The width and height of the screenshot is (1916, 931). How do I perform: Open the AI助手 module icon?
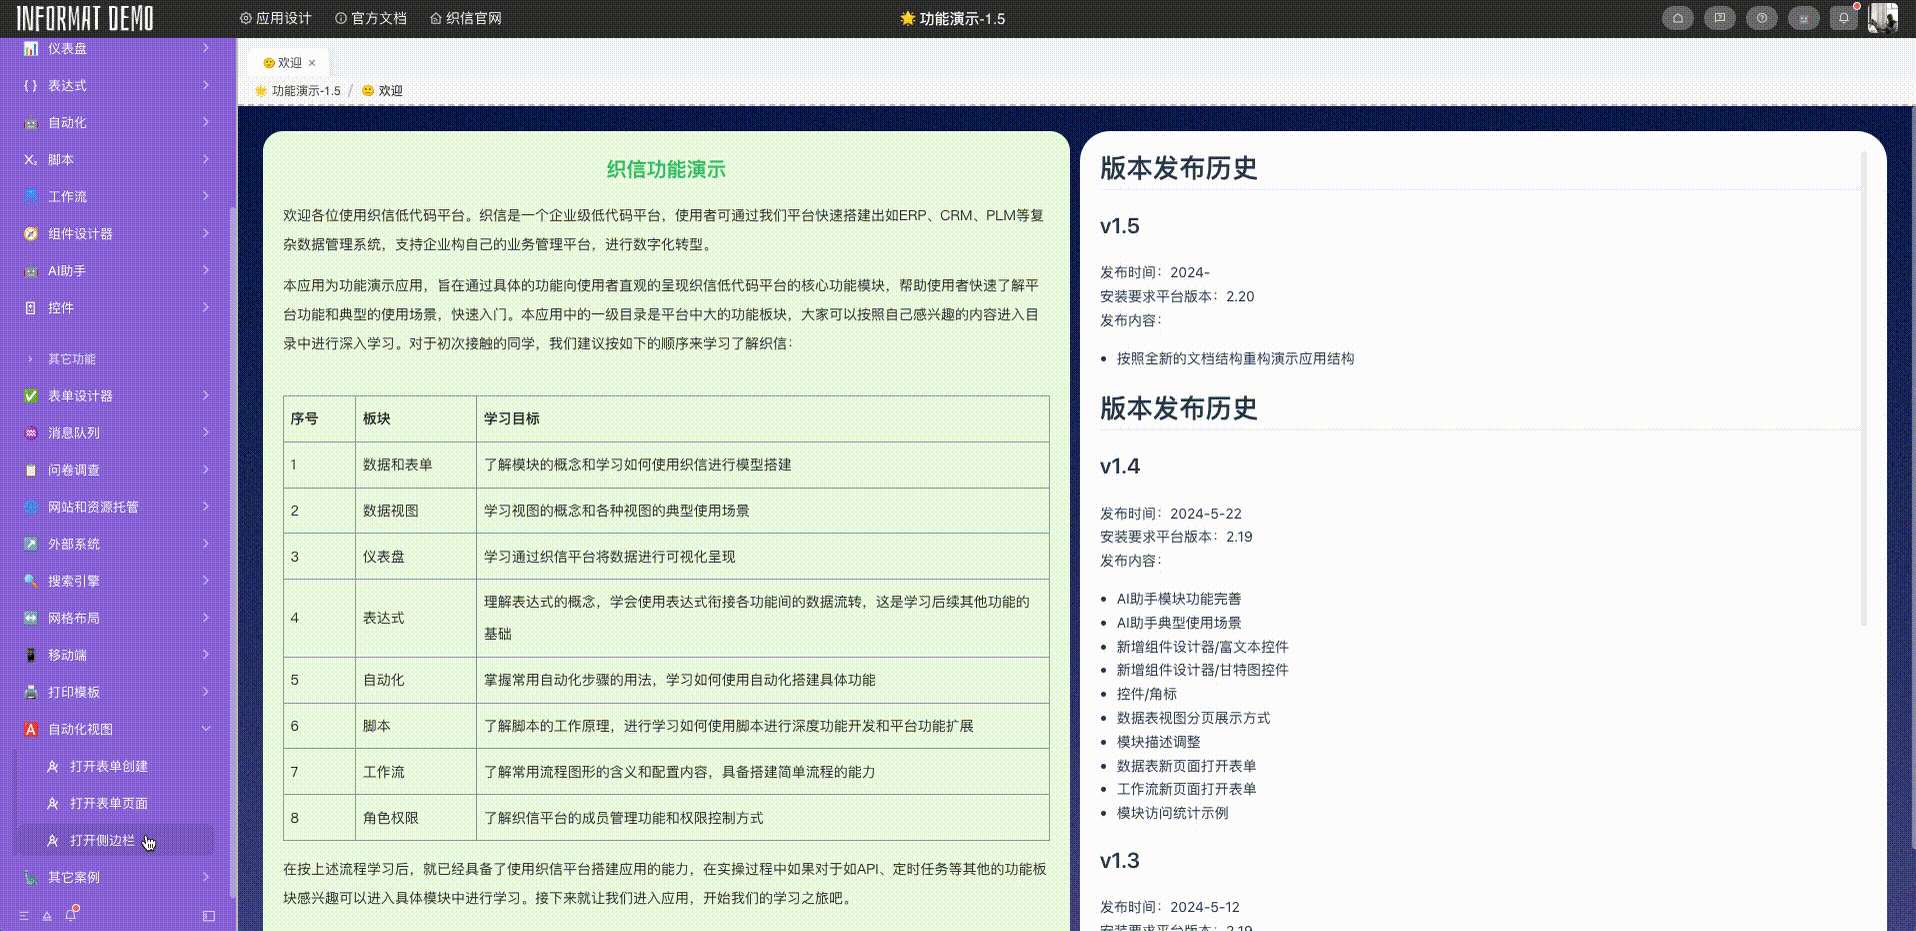point(30,270)
